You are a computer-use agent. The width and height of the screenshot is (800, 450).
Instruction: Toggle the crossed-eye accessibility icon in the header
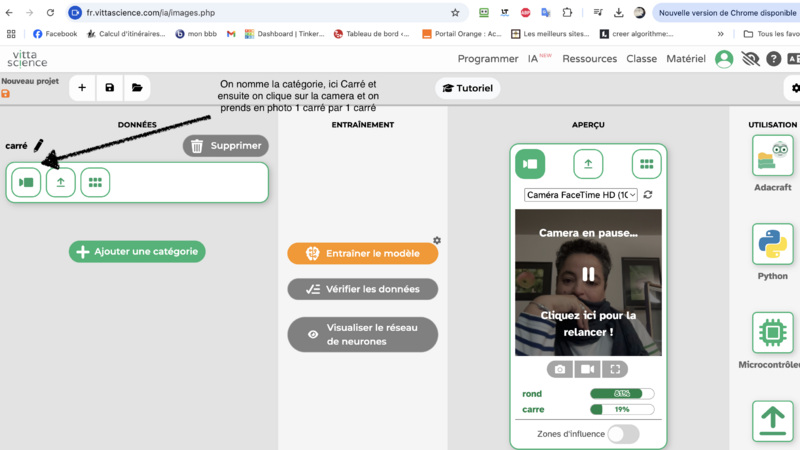pos(751,59)
